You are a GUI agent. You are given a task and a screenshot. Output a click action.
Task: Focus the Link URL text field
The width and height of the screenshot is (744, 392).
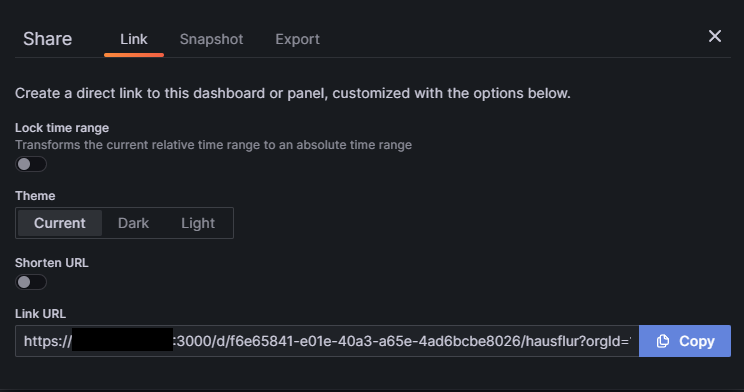327,341
